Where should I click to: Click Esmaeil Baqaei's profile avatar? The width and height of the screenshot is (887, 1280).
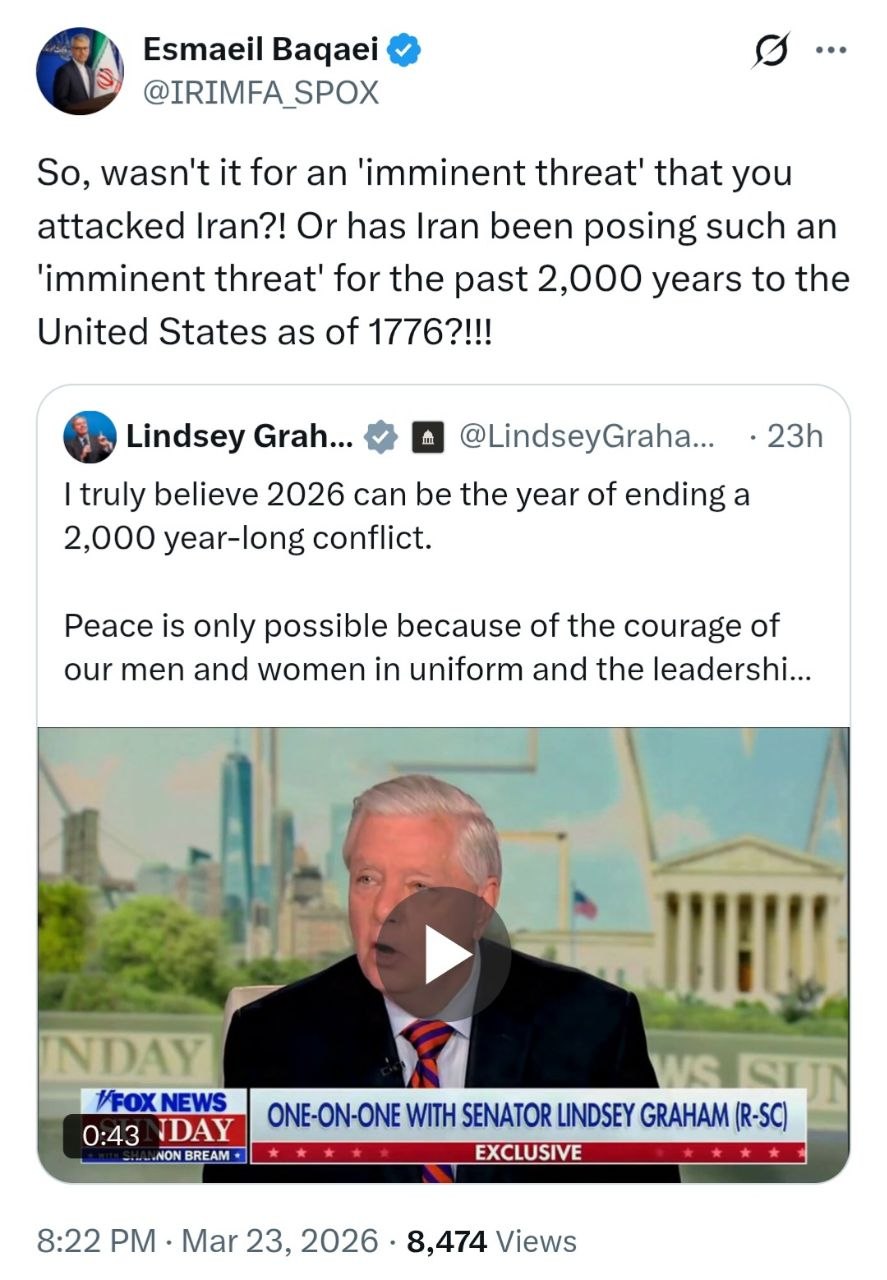pyautogui.click(x=80, y=71)
